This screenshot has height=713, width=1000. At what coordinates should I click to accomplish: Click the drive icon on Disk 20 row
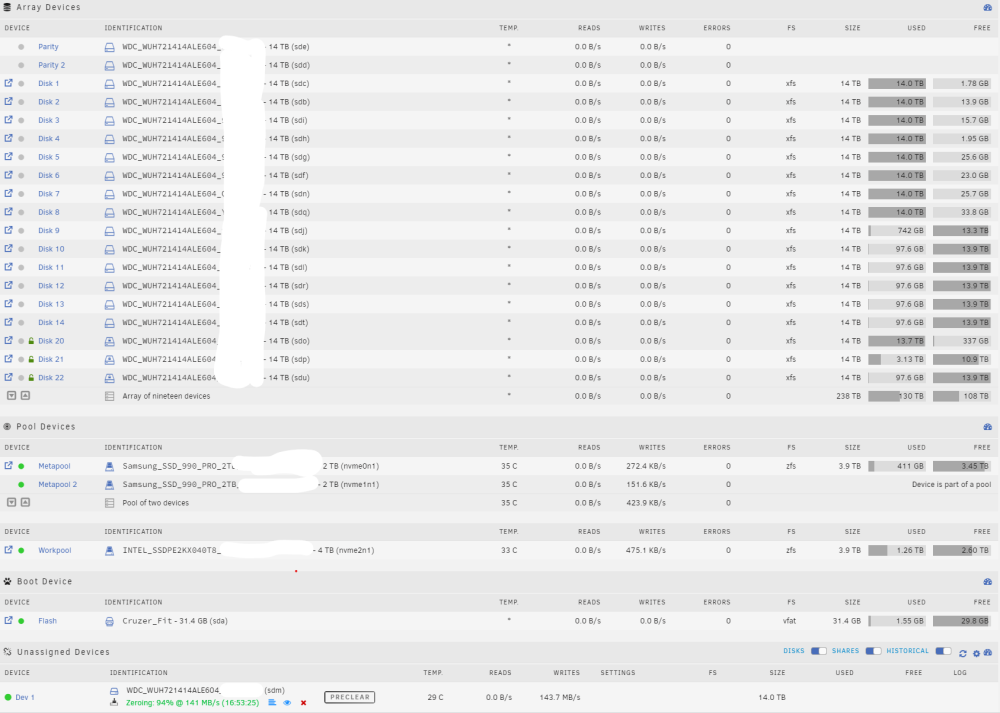[110, 341]
